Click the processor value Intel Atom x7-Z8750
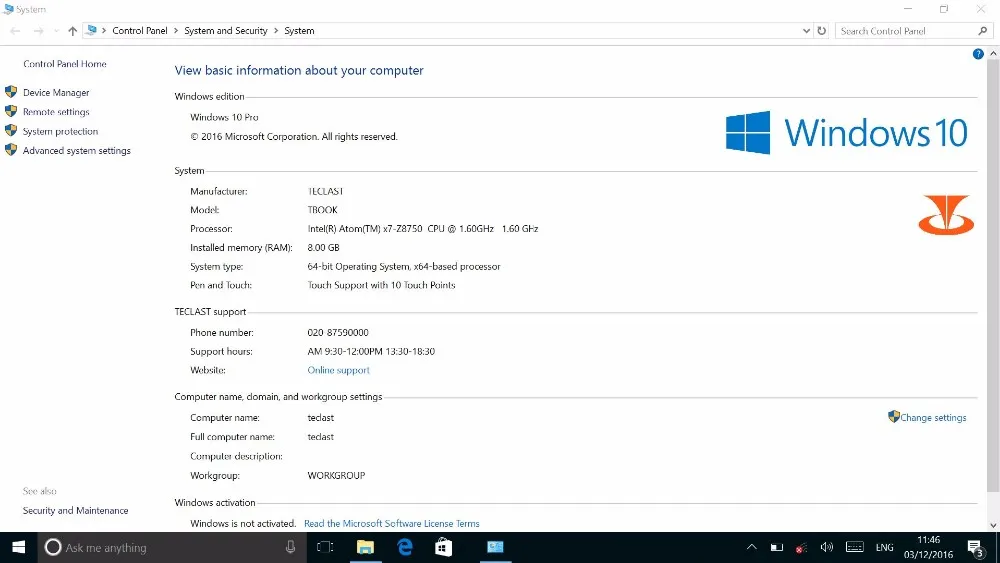 tap(423, 228)
